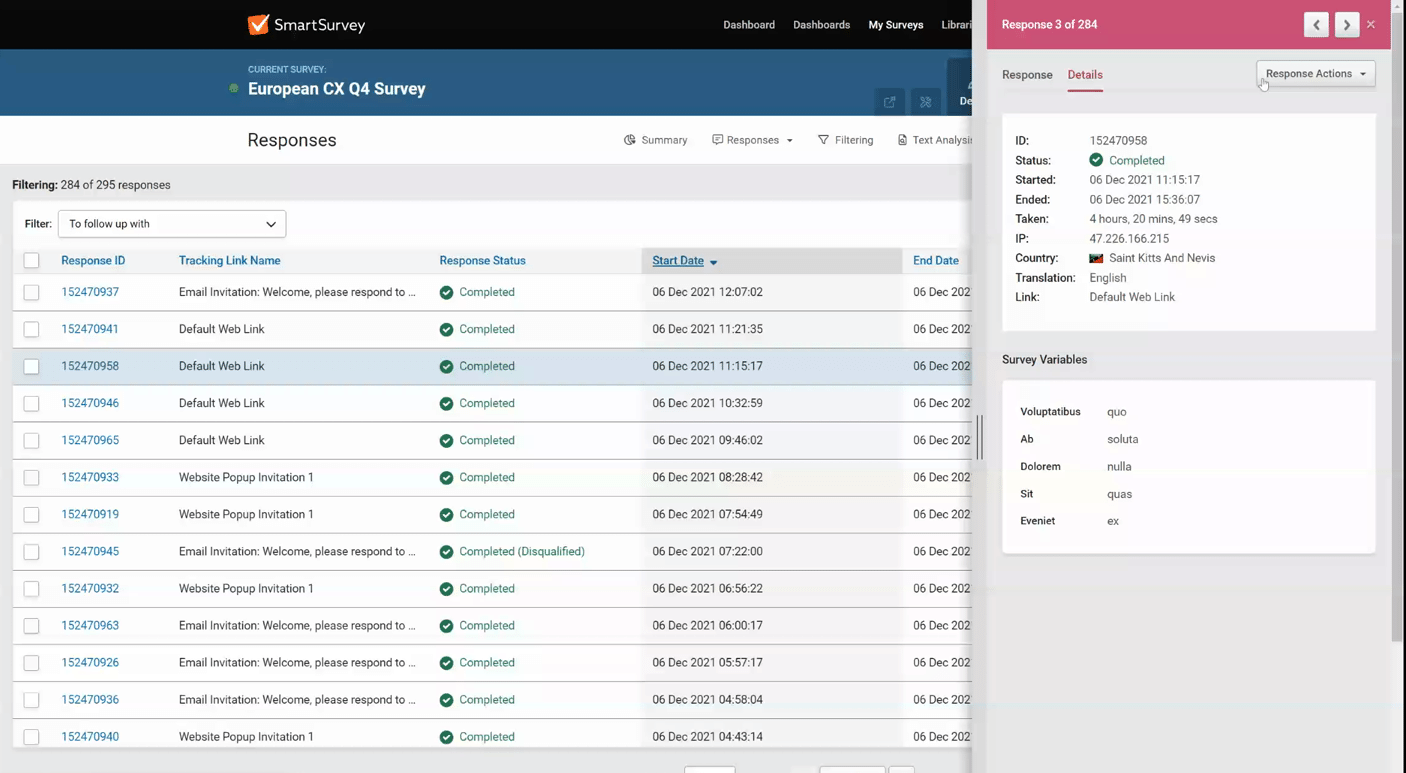The width and height of the screenshot is (1406, 773).
Task: Open the survey external link icon
Action: coord(889,102)
